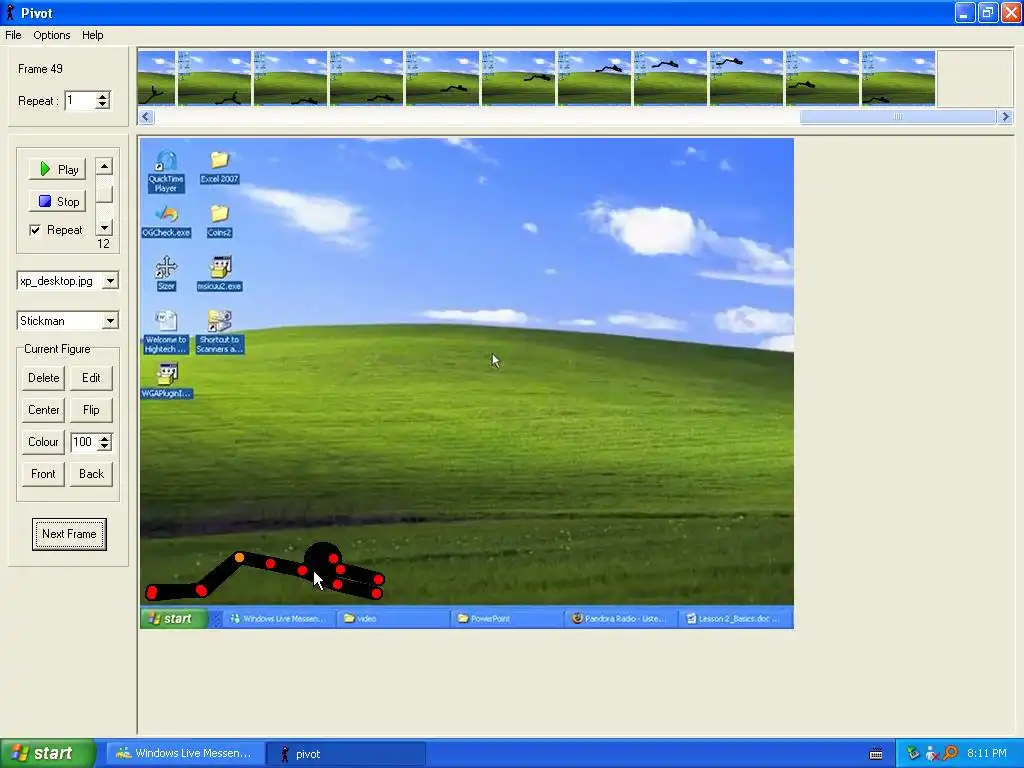
Task: Click the clock showing 8:11 PM
Action: pos(987,754)
